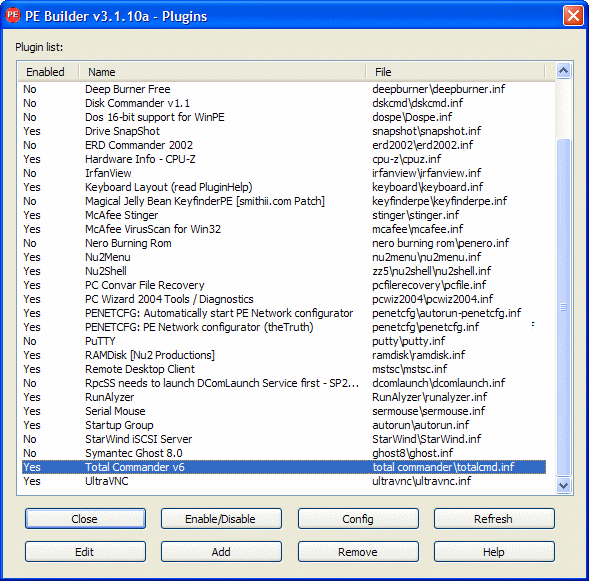Click file path StarWind\StarWind.inf
The height and width of the screenshot is (581, 589).
coord(427,439)
